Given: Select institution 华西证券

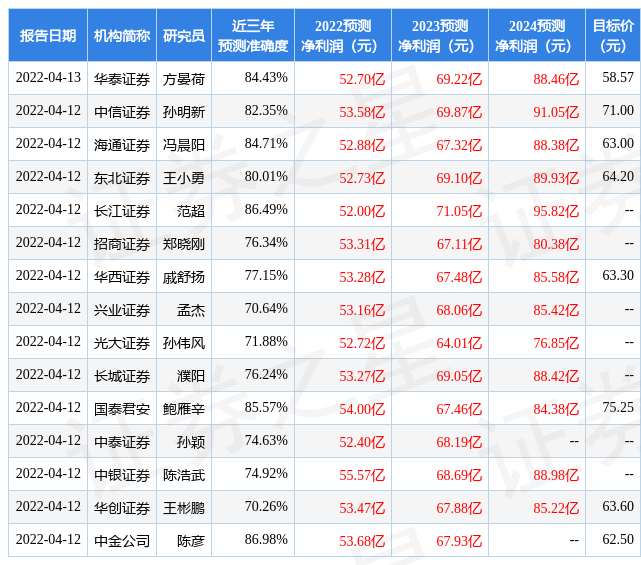Looking at the screenshot, I should pyautogui.click(x=122, y=277).
